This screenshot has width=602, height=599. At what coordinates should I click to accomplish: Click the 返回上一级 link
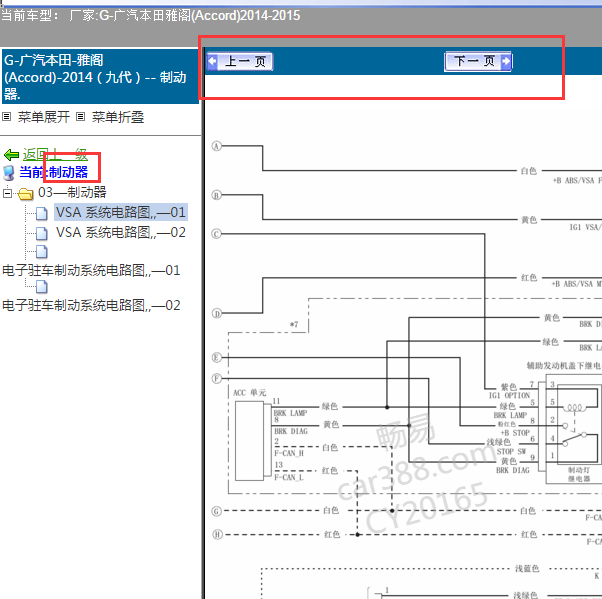tap(55, 155)
